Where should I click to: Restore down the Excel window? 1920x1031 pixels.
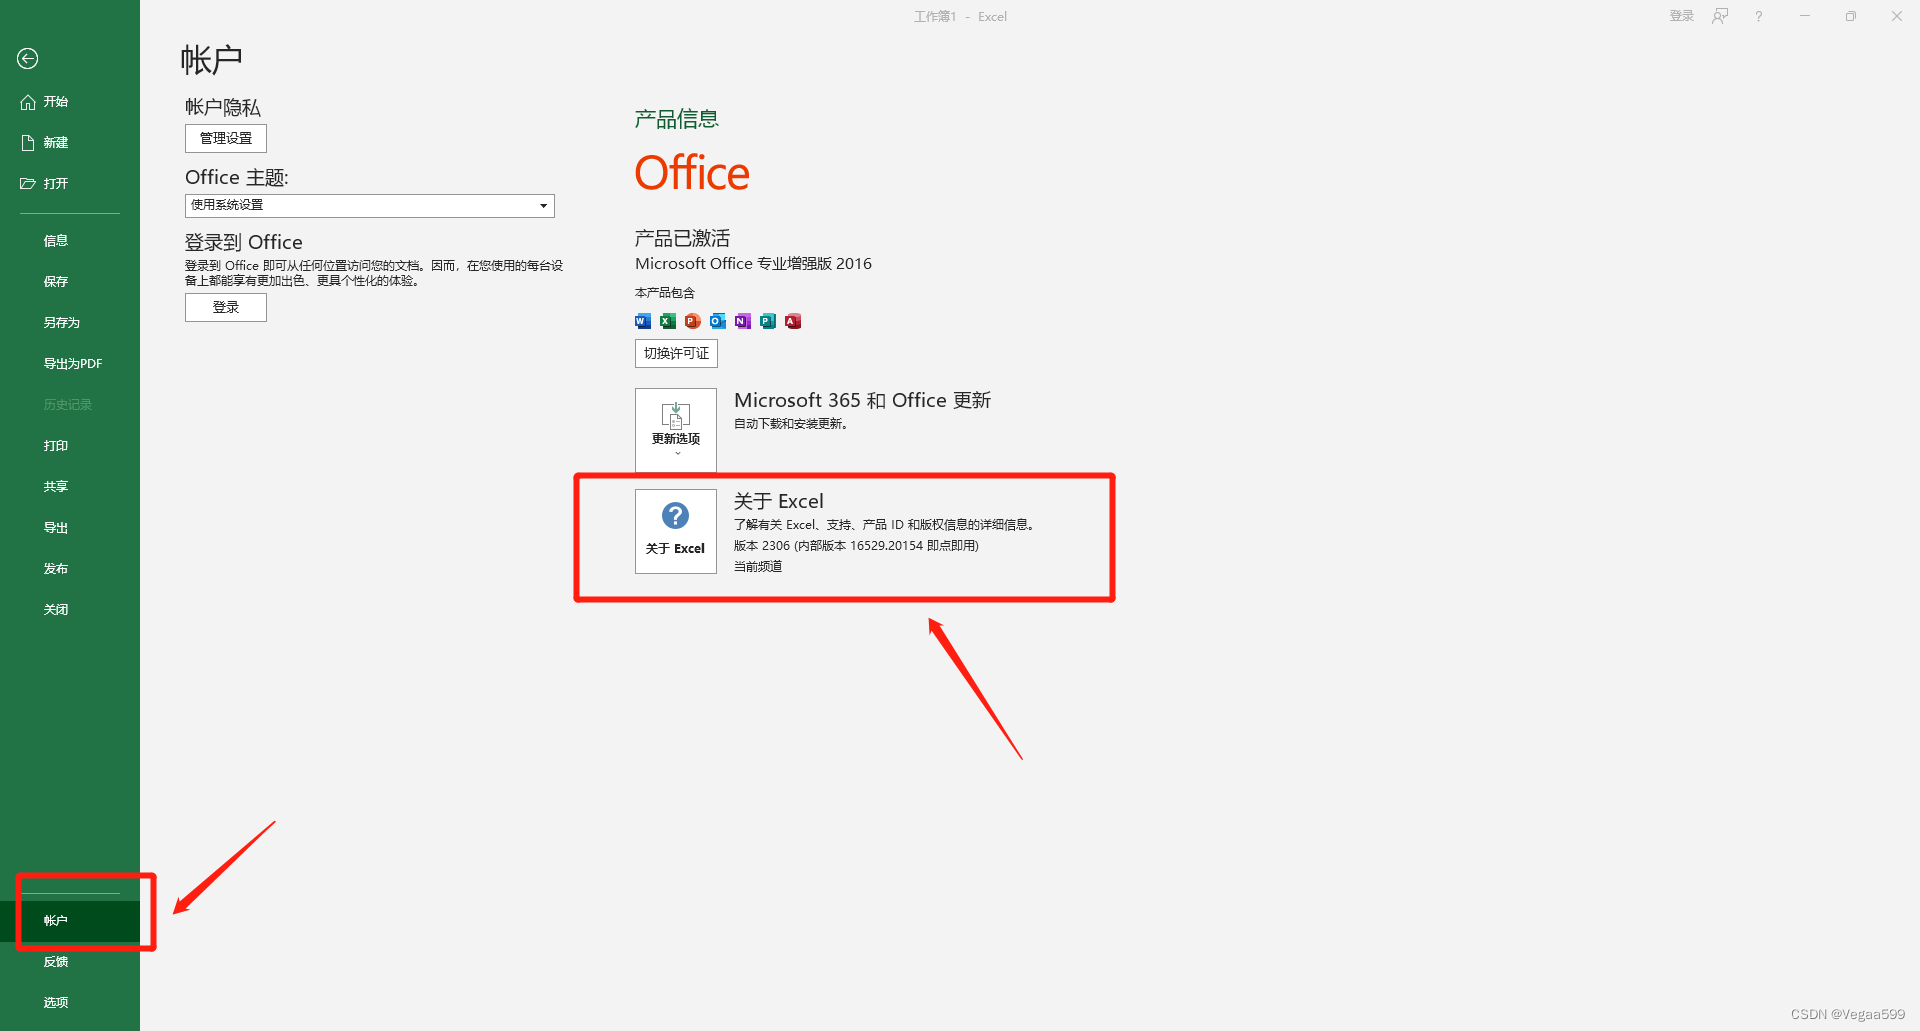pyautogui.click(x=1851, y=16)
